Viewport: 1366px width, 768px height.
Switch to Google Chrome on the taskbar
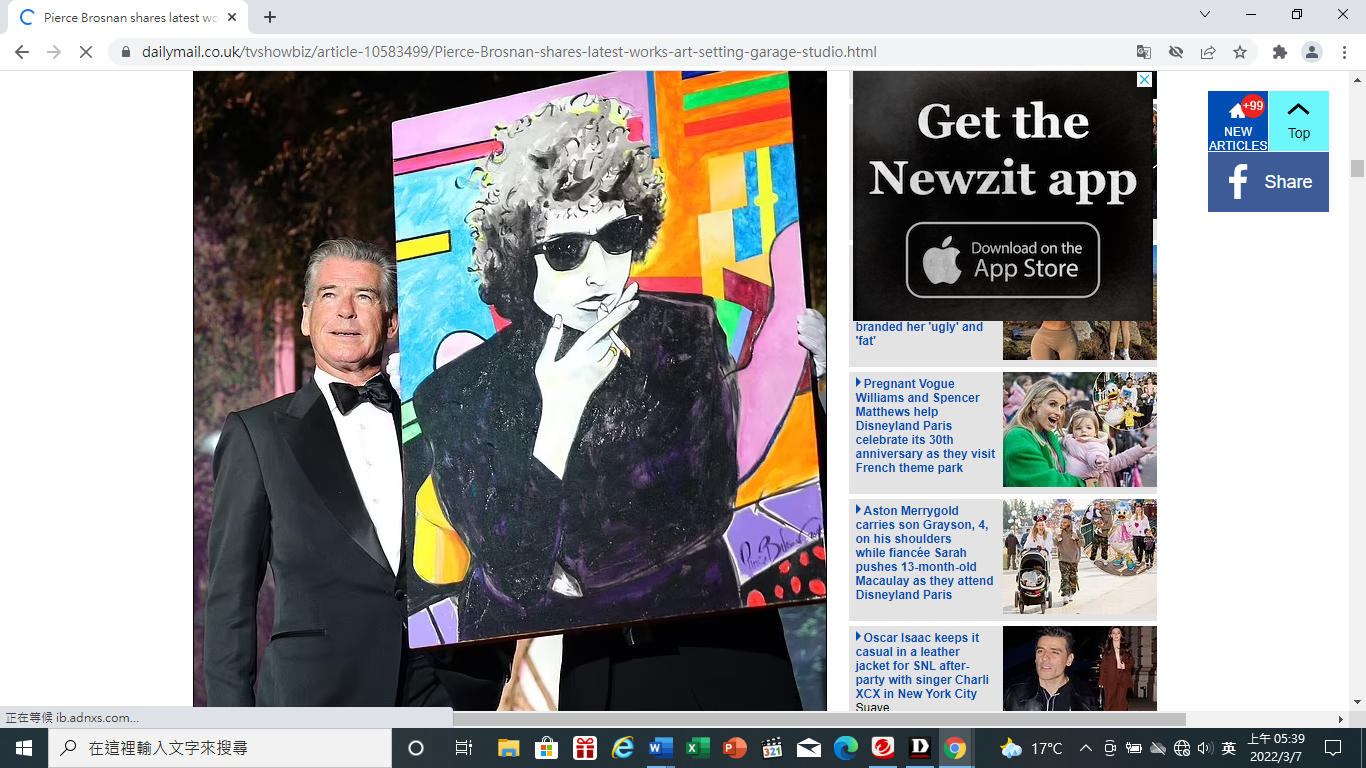pos(956,748)
